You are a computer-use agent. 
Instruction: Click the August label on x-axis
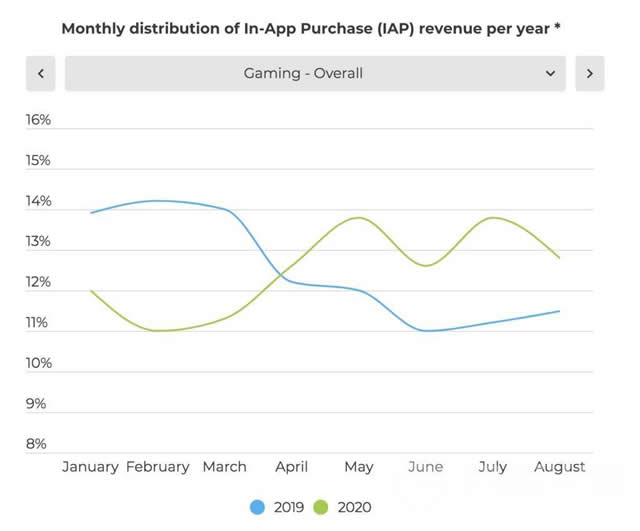560,467
